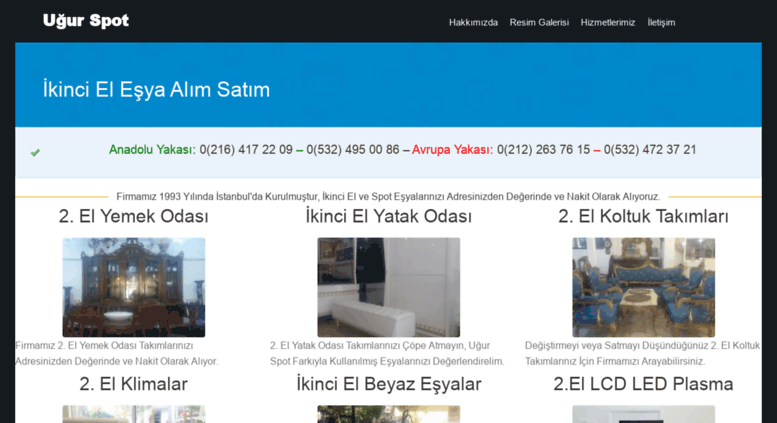Click phone number 0(212) 263 76 15
Screen dimensions: 777x423
click(x=544, y=150)
